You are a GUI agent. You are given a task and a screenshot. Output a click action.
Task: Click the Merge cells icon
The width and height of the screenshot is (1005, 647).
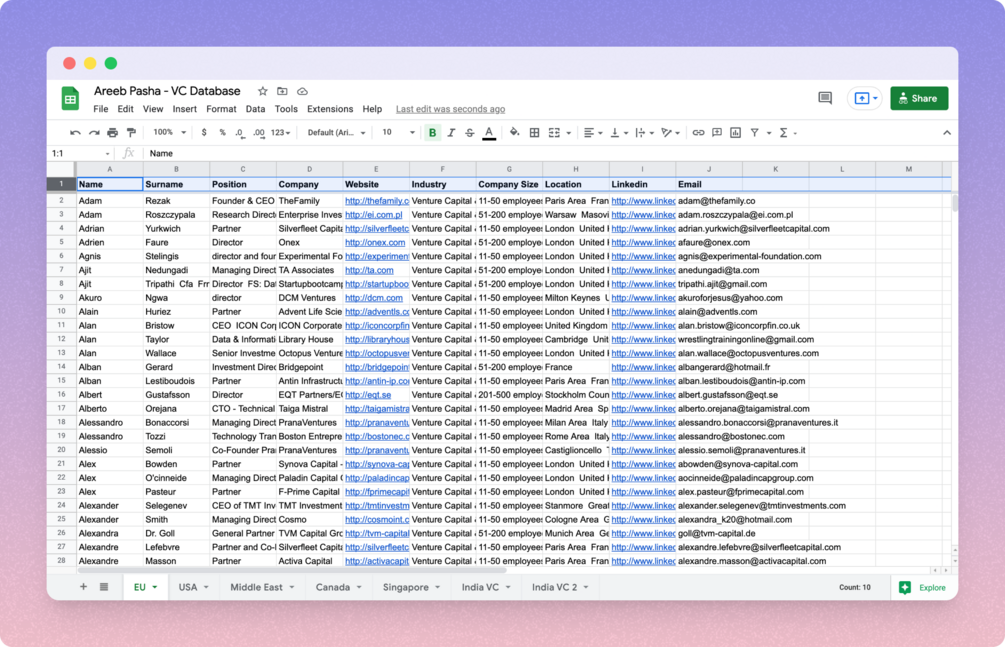[x=554, y=133]
